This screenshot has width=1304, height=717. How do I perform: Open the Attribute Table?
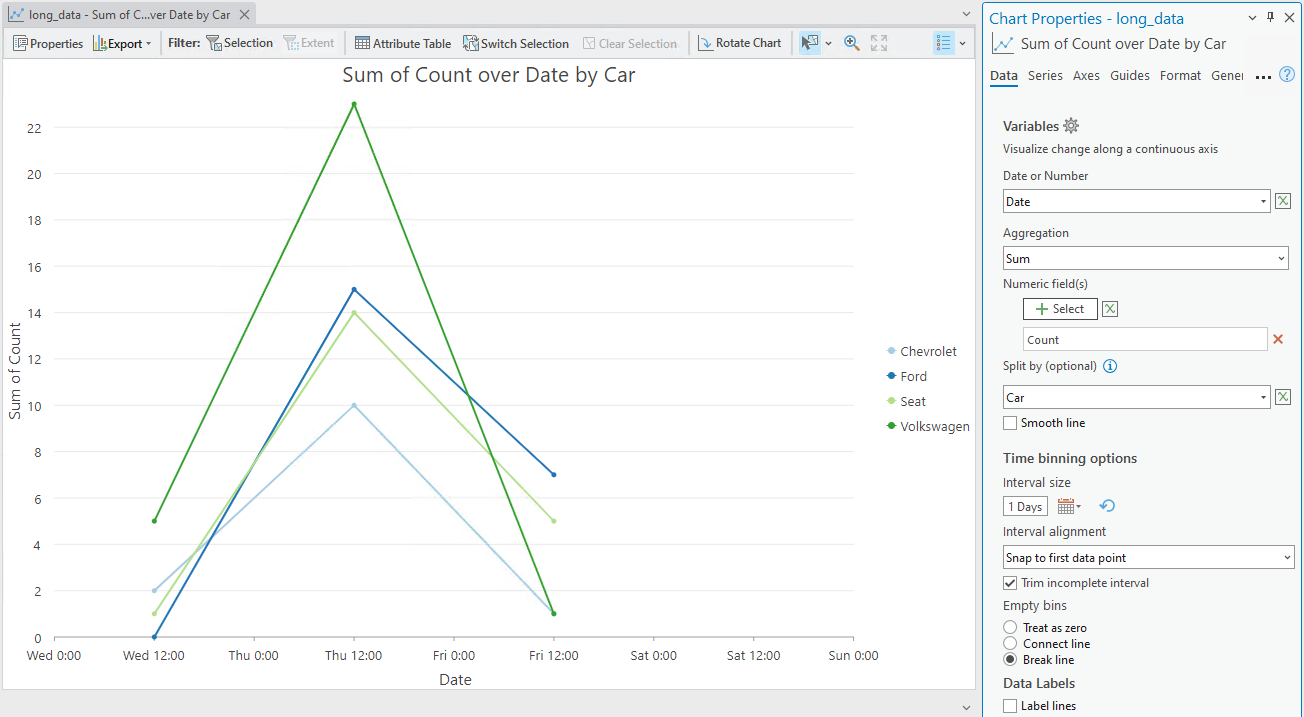pyautogui.click(x=403, y=43)
